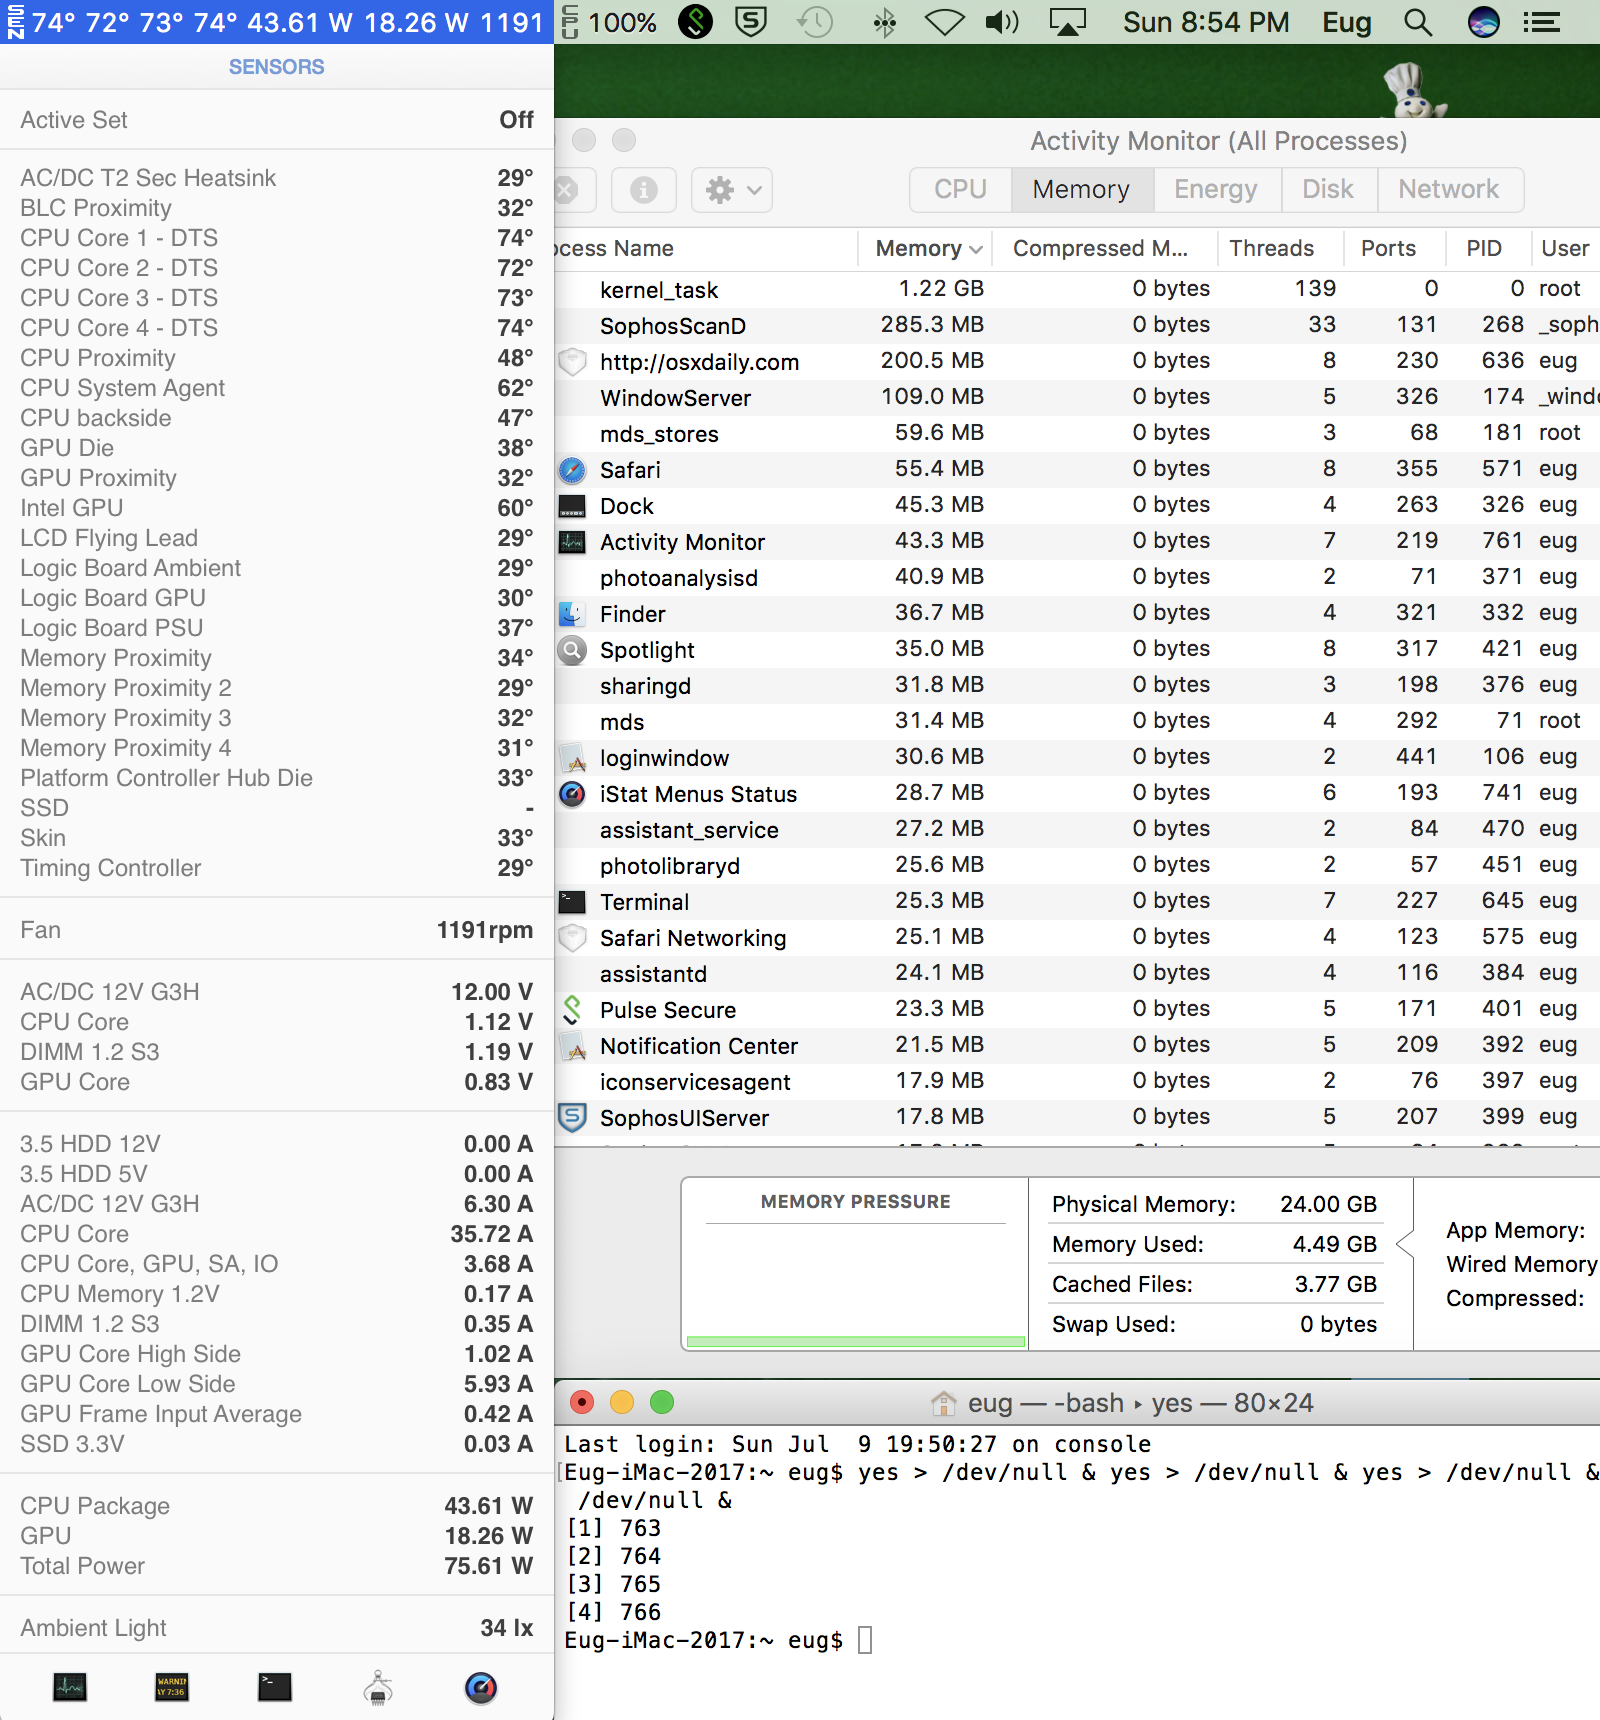The height and width of the screenshot is (1720, 1600).
Task: Sort by the User column header
Action: (x=1565, y=248)
